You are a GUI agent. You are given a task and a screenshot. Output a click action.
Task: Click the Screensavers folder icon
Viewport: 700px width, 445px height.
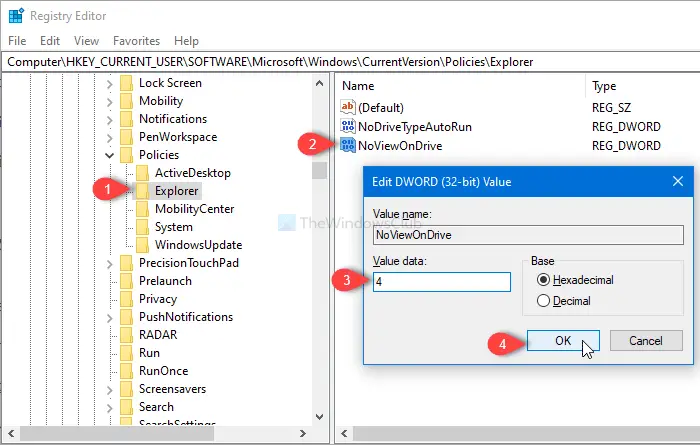point(127,389)
